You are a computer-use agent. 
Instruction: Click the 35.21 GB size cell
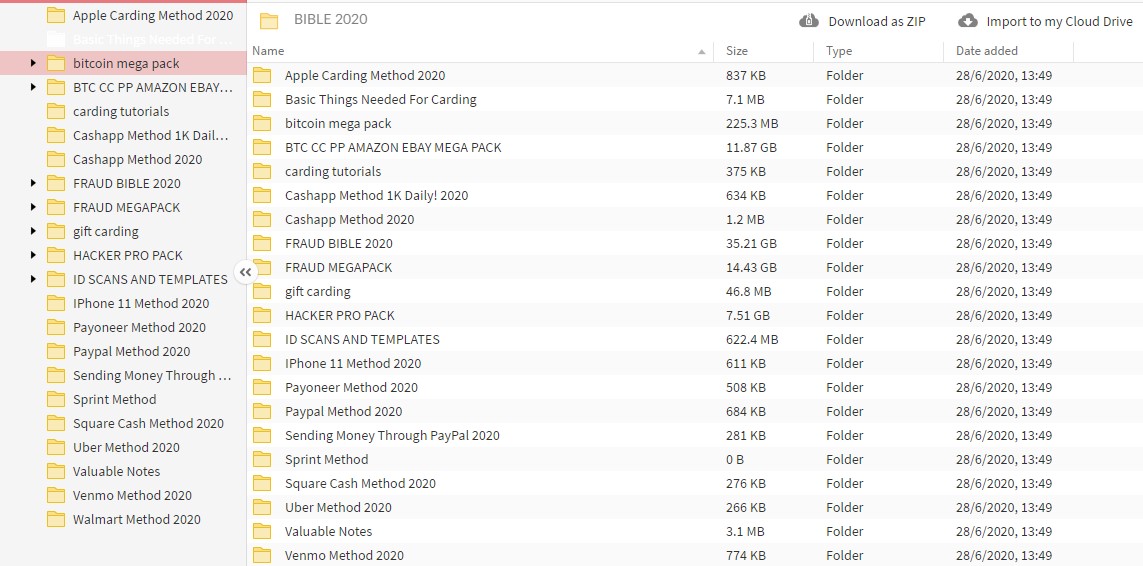pyautogui.click(x=752, y=244)
